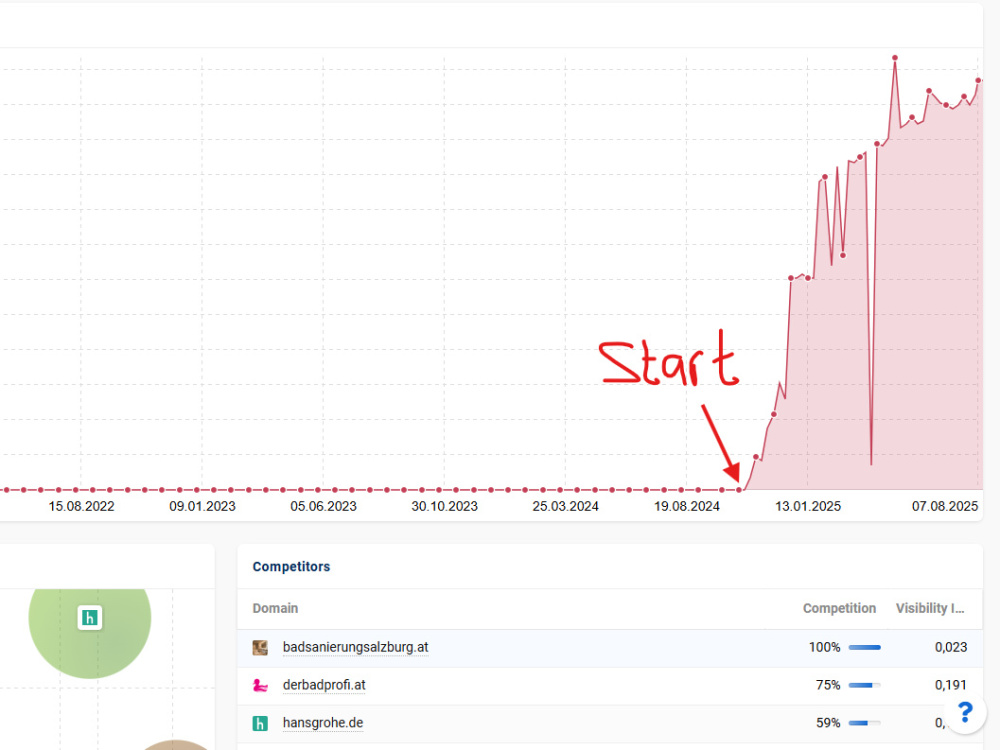This screenshot has height=750, width=1000.
Task: Click the 100% competition value
Action: click(x=825, y=647)
